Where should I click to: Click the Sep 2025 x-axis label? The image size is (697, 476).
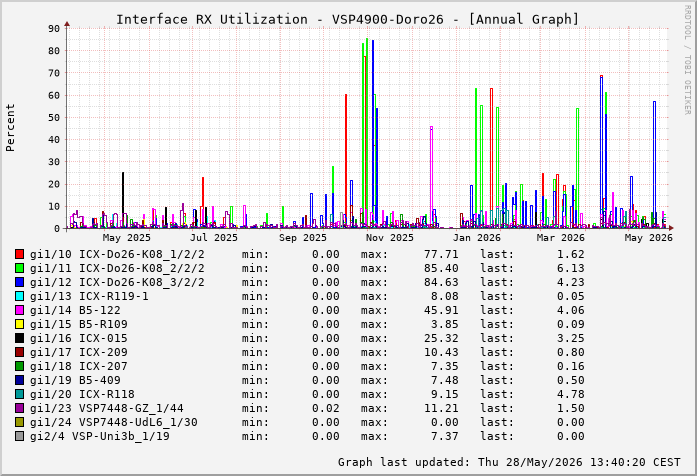(x=303, y=238)
